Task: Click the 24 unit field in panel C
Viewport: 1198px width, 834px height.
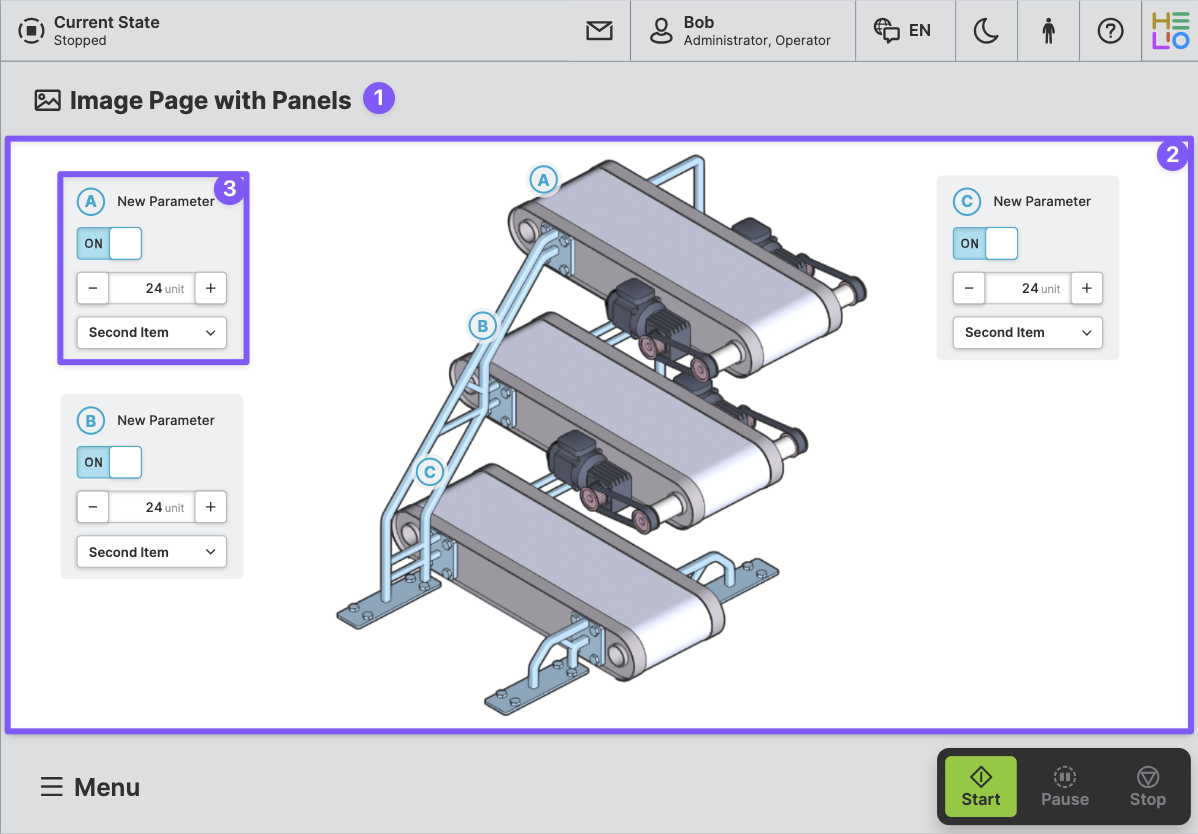Action: [1028, 288]
